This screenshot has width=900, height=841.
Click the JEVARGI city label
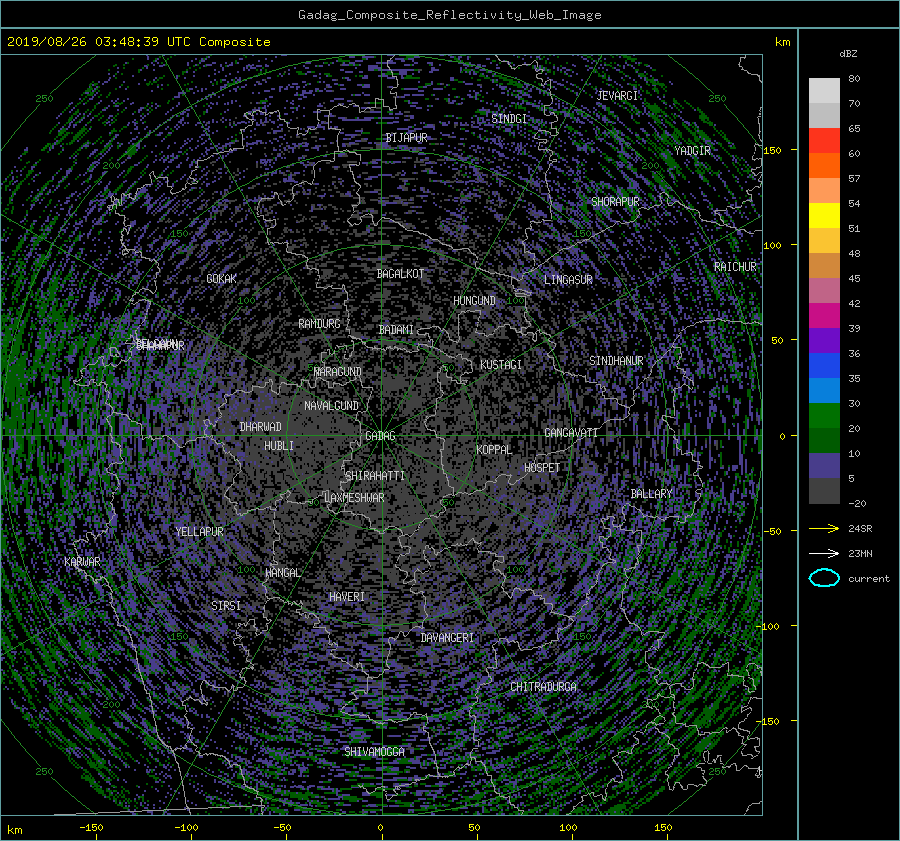point(617,96)
